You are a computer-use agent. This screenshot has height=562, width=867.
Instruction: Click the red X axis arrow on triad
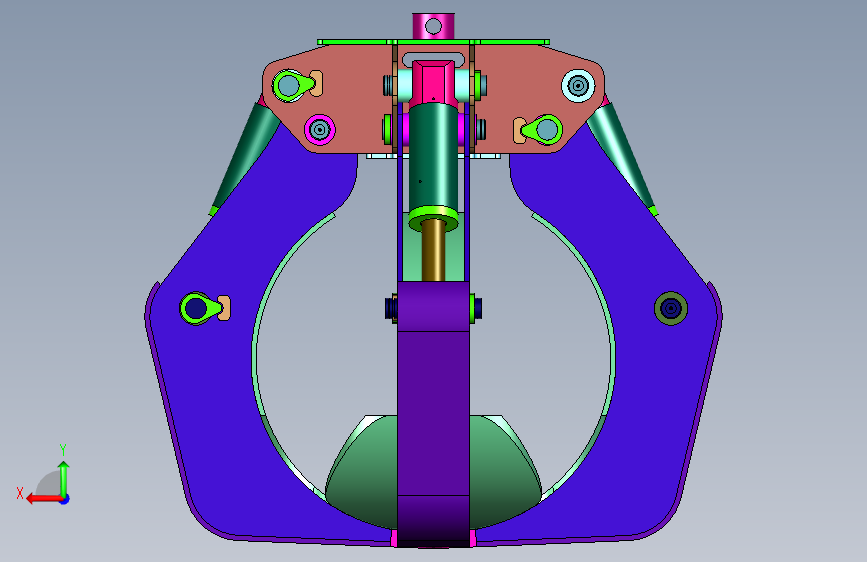click(x=44, y=499)
